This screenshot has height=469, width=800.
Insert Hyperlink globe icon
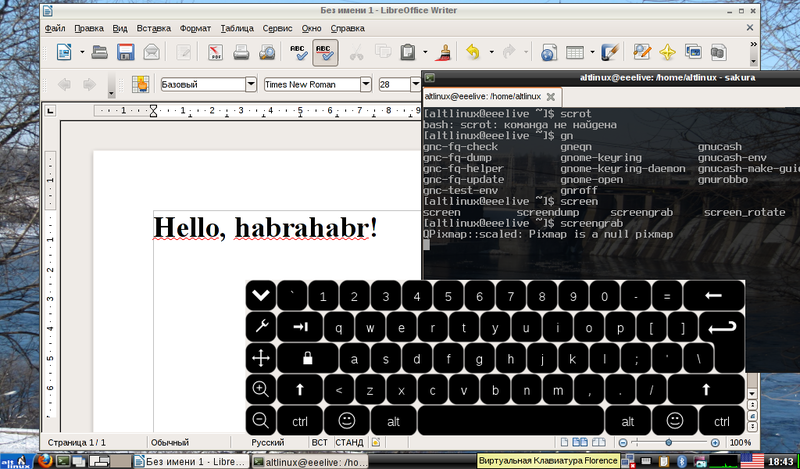coord(548,52)
